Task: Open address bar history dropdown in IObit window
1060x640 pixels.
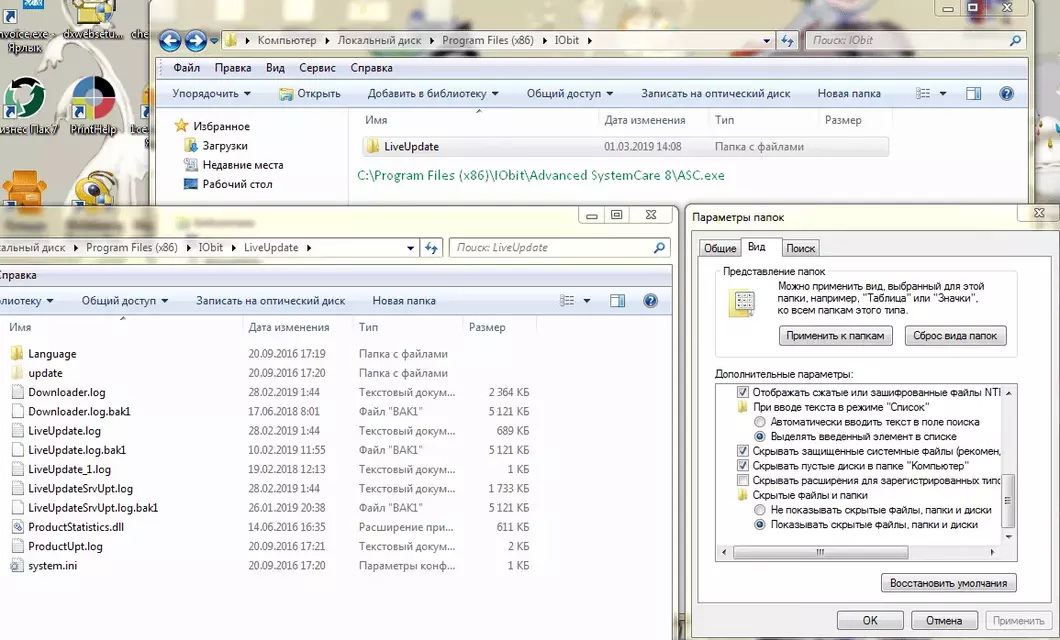Action: pyautogui.click(x=767, y=41)
